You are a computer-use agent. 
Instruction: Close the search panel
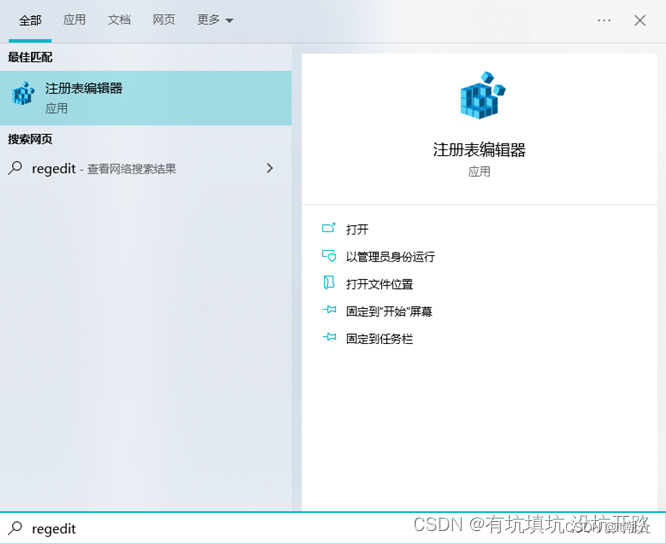pyautogui.click(x=640, y=20)
